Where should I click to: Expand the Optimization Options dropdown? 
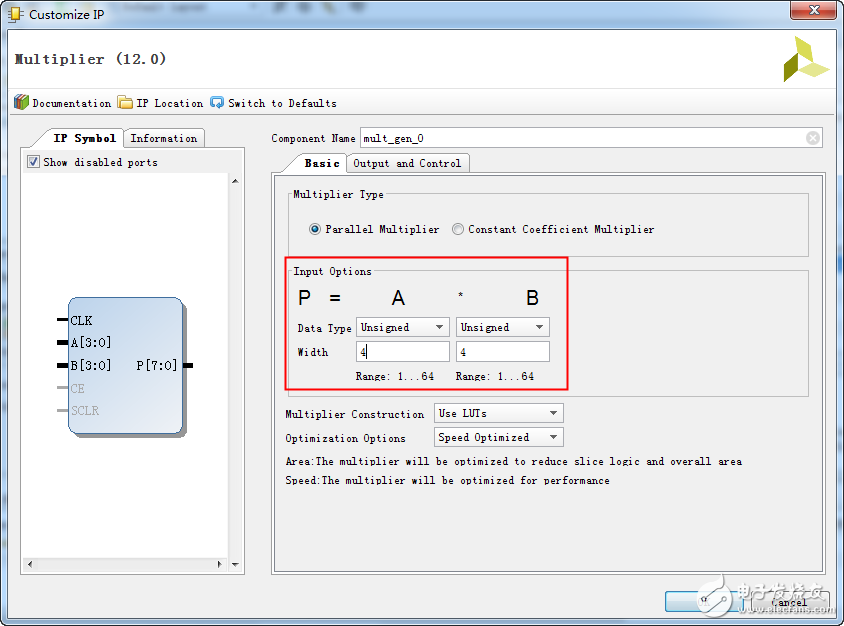[498, 437]
